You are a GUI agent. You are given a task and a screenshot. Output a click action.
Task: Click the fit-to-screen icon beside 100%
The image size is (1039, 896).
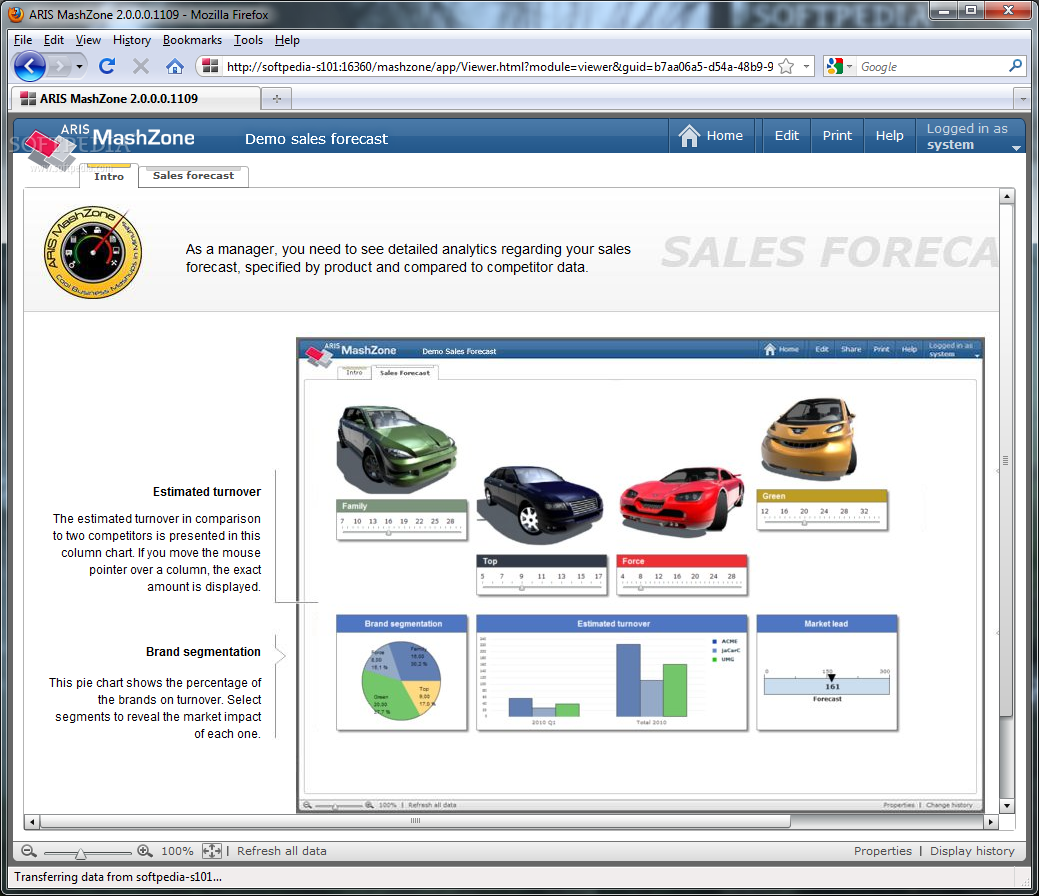point(212,851)
